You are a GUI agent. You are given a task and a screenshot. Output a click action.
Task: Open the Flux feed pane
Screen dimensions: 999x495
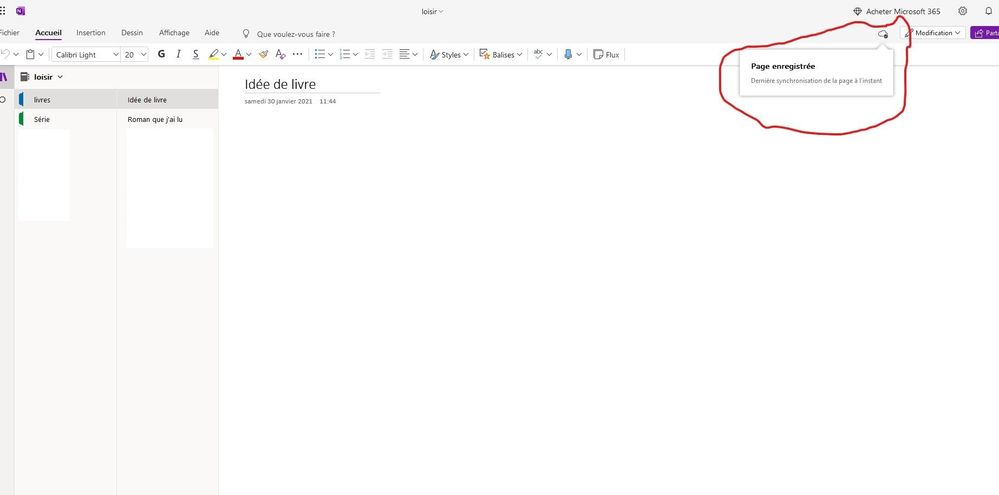click(x=606, y=55)
